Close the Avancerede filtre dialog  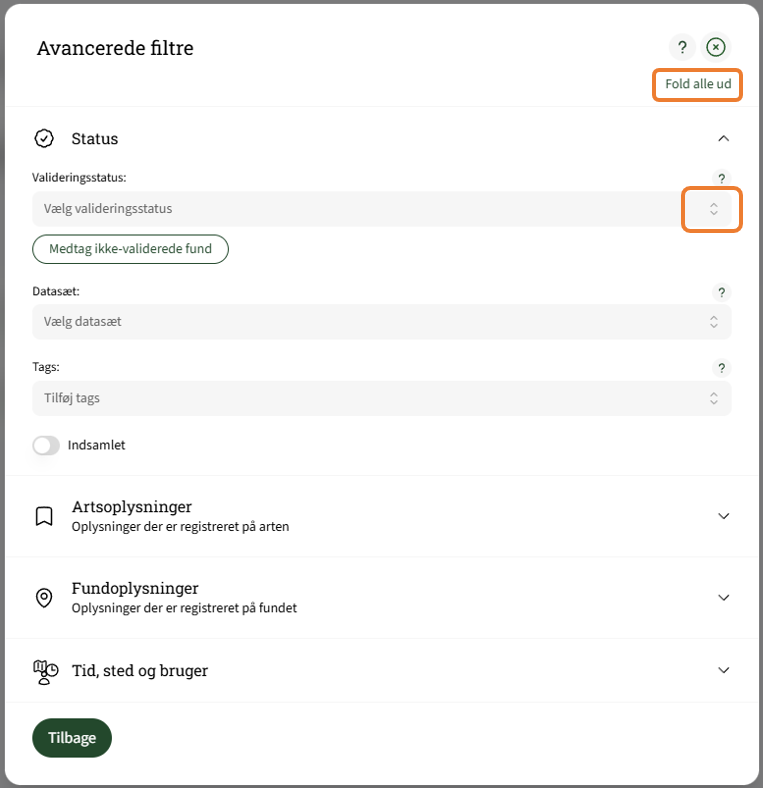(x=716, y=47)
